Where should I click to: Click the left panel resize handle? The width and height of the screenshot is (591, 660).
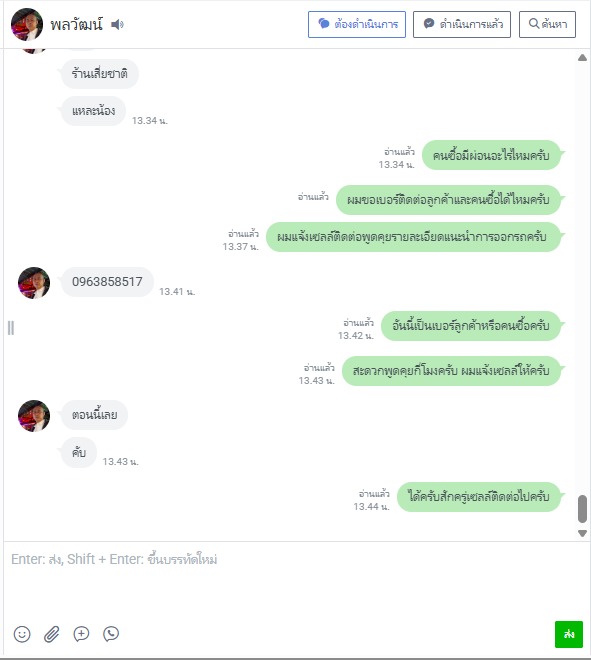(x=11, y=327)
